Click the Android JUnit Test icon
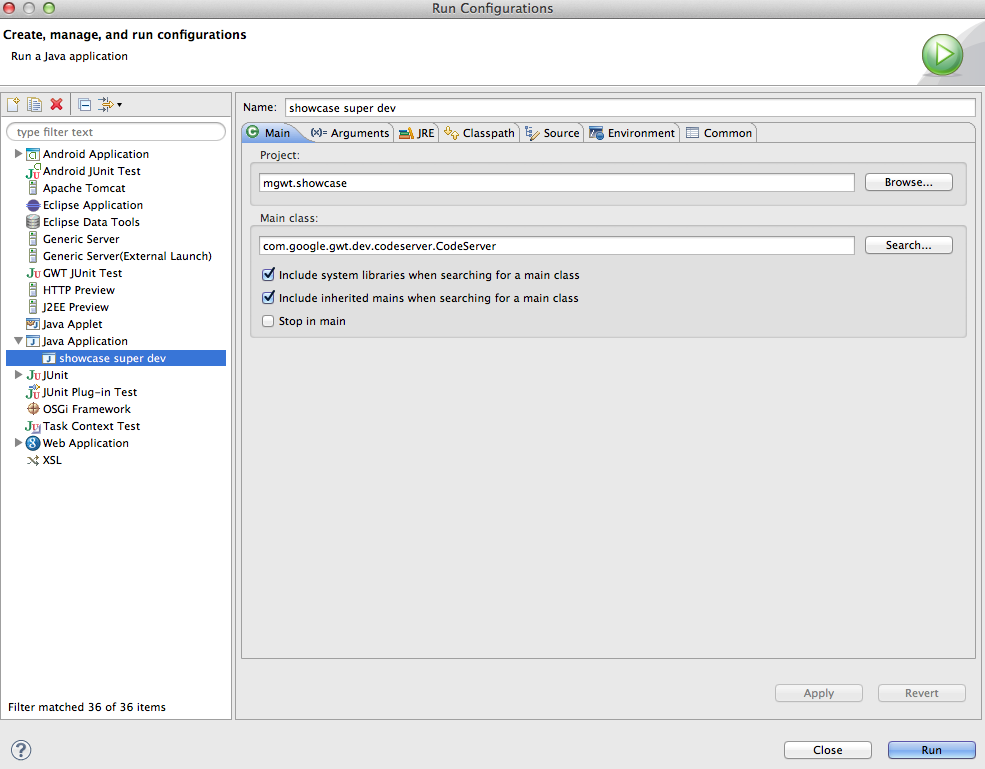This screenshot has height=769, width=985. tap(33, 172)
